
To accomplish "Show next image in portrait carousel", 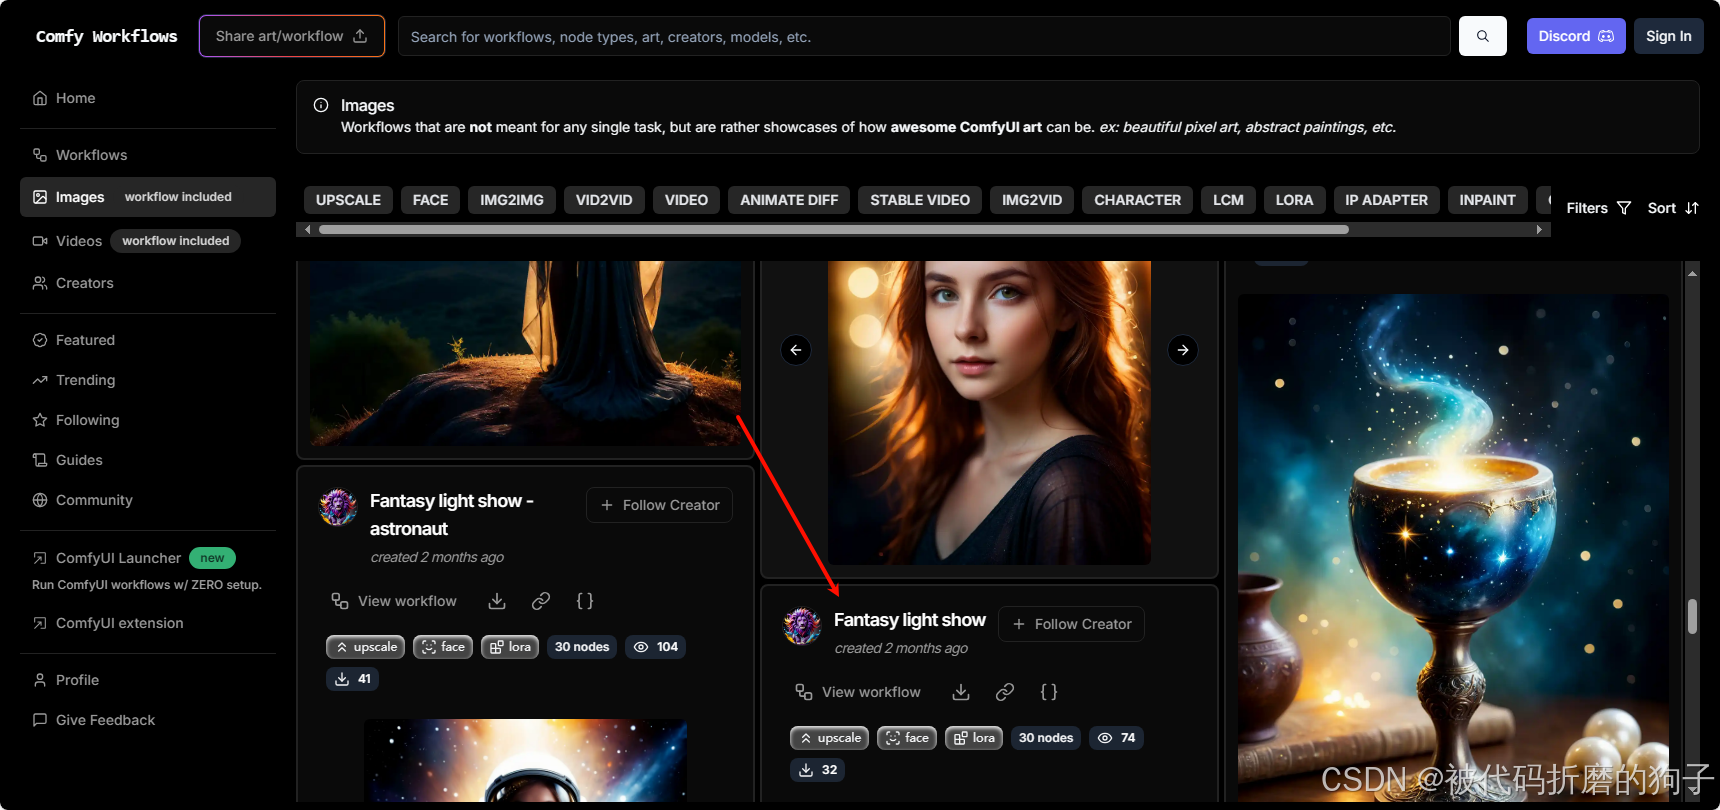I will point(1183,350).
